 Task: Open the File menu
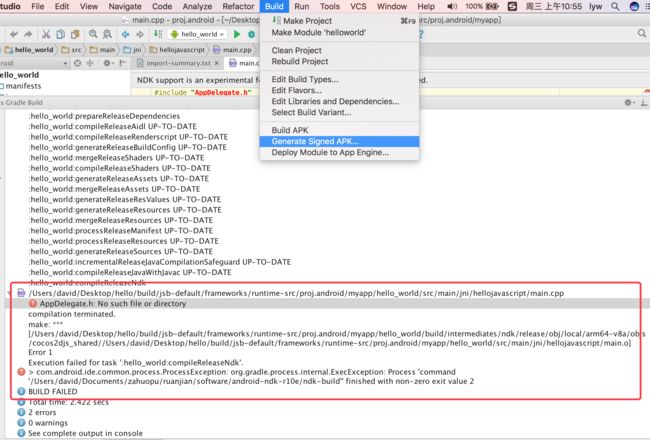38,6
